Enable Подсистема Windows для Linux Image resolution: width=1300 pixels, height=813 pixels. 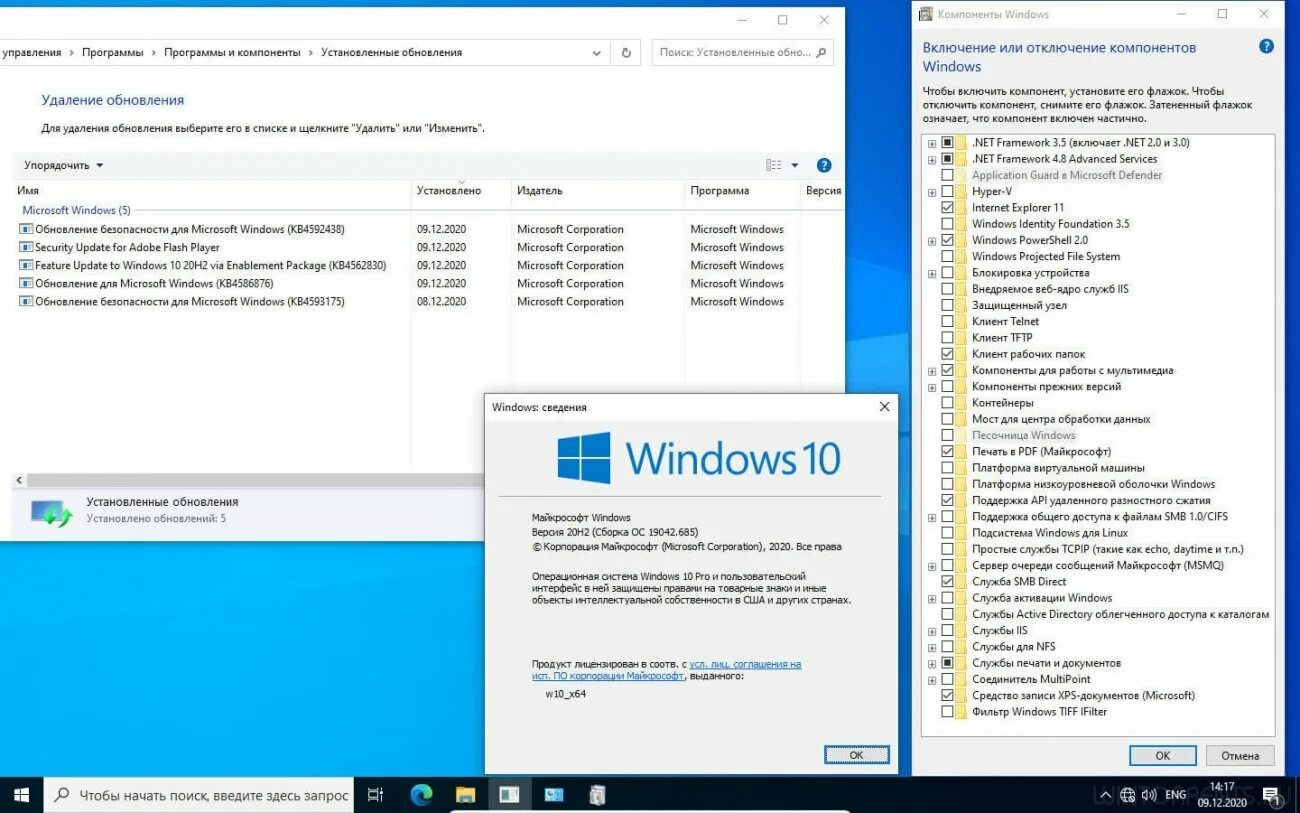(947, 533)
